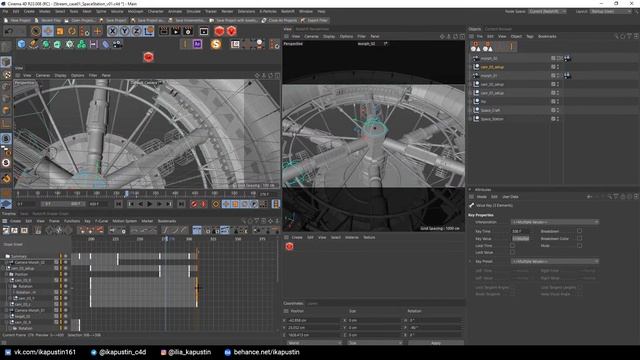640x360 pixels.
Task: Activate the Y axis lock icon
Action: coord(124,31)
